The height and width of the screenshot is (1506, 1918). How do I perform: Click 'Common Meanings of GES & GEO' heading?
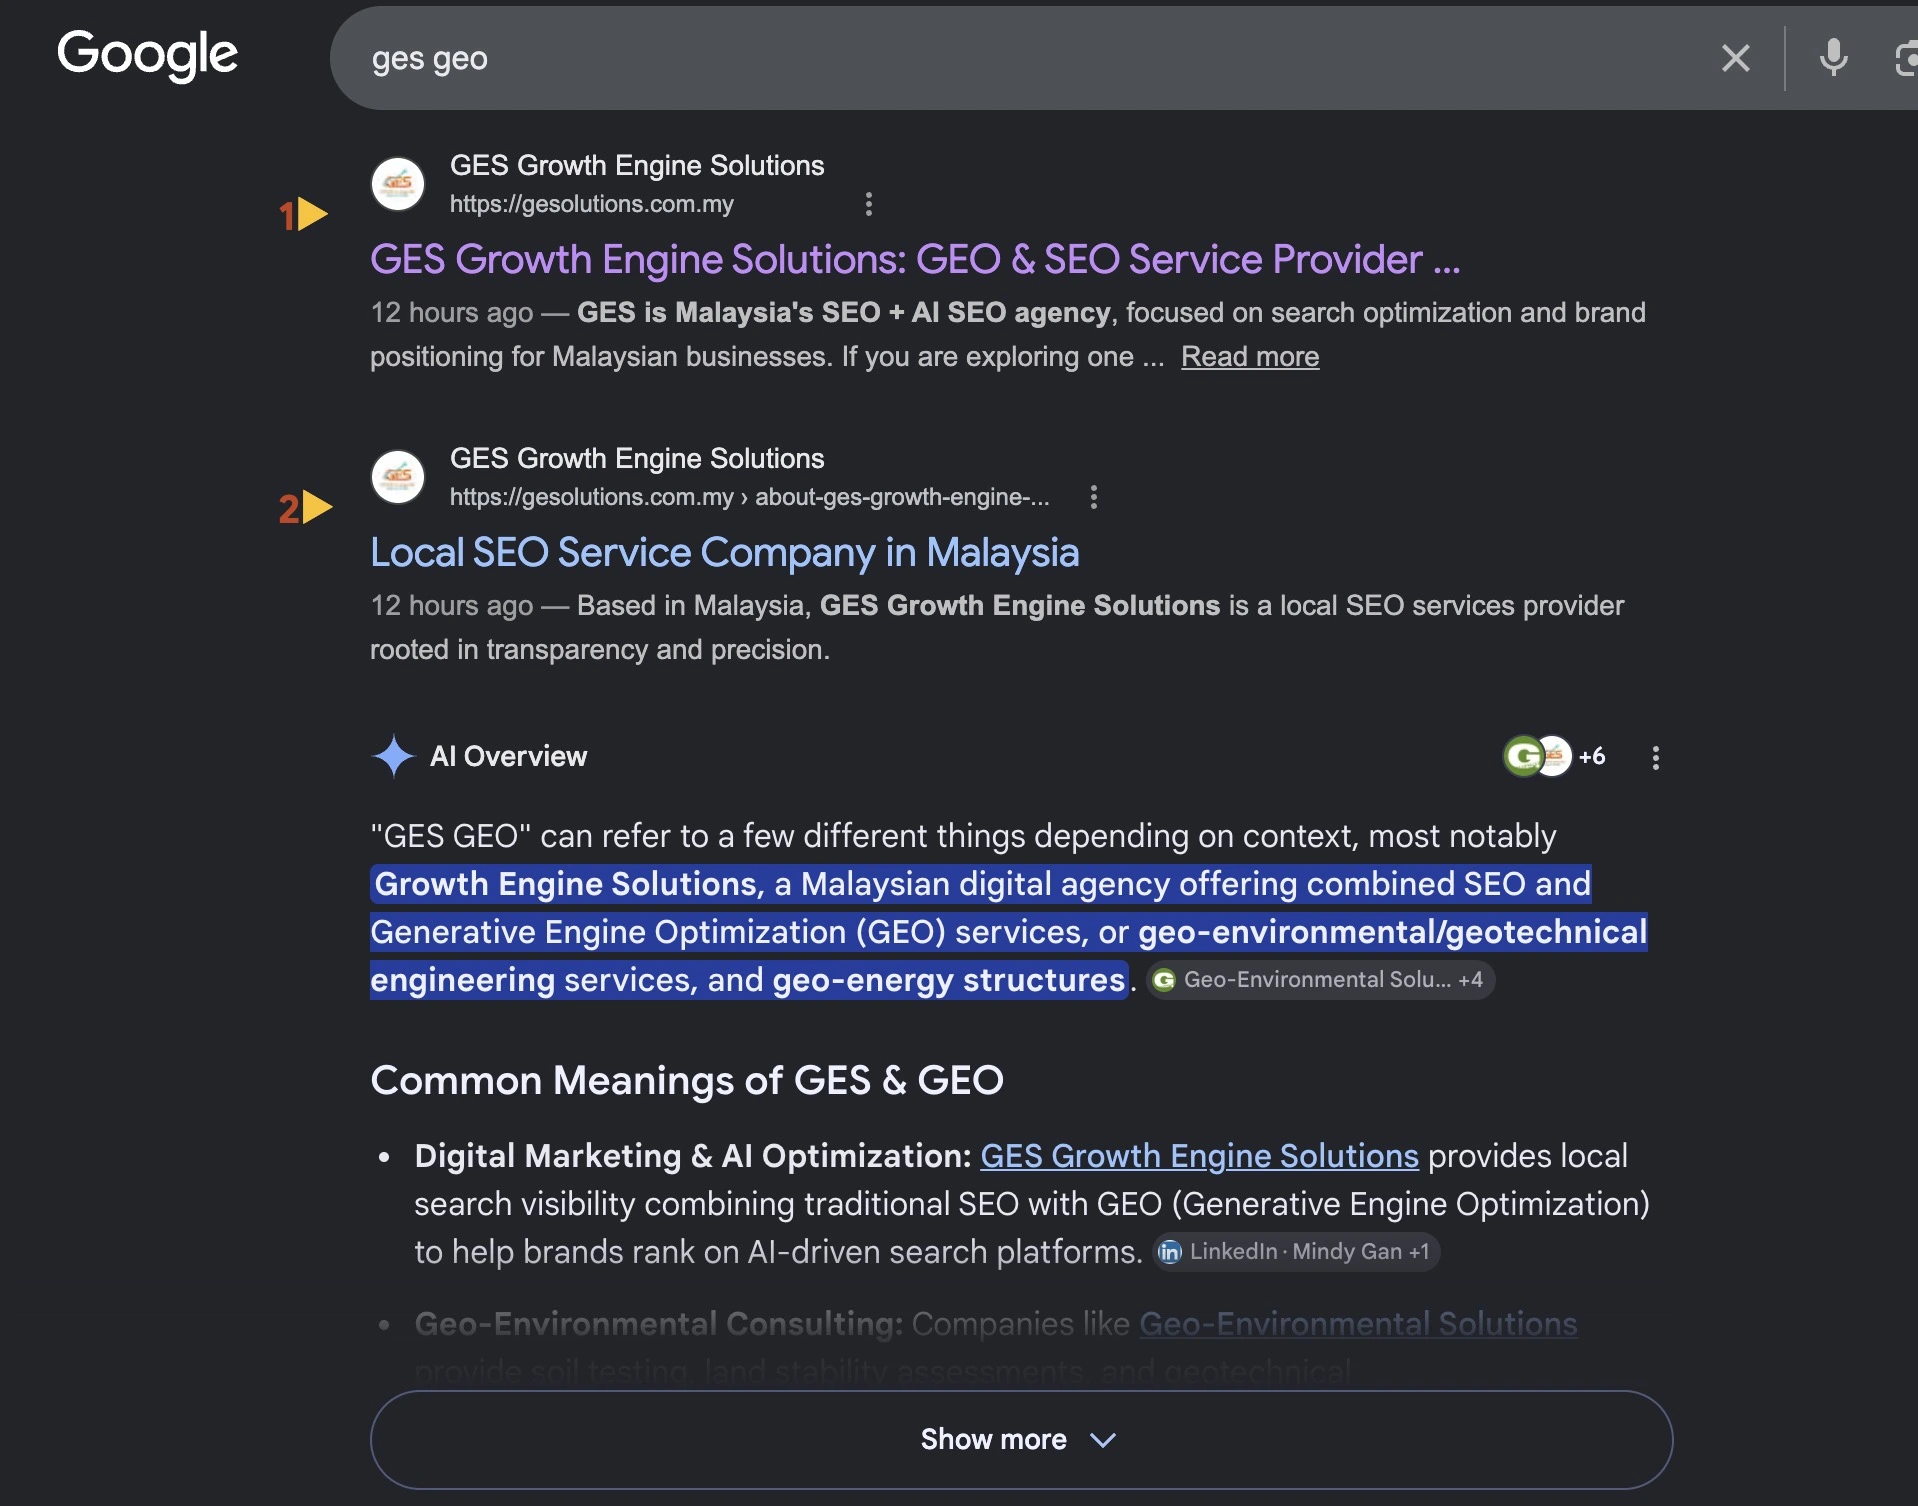[687, 1080]
